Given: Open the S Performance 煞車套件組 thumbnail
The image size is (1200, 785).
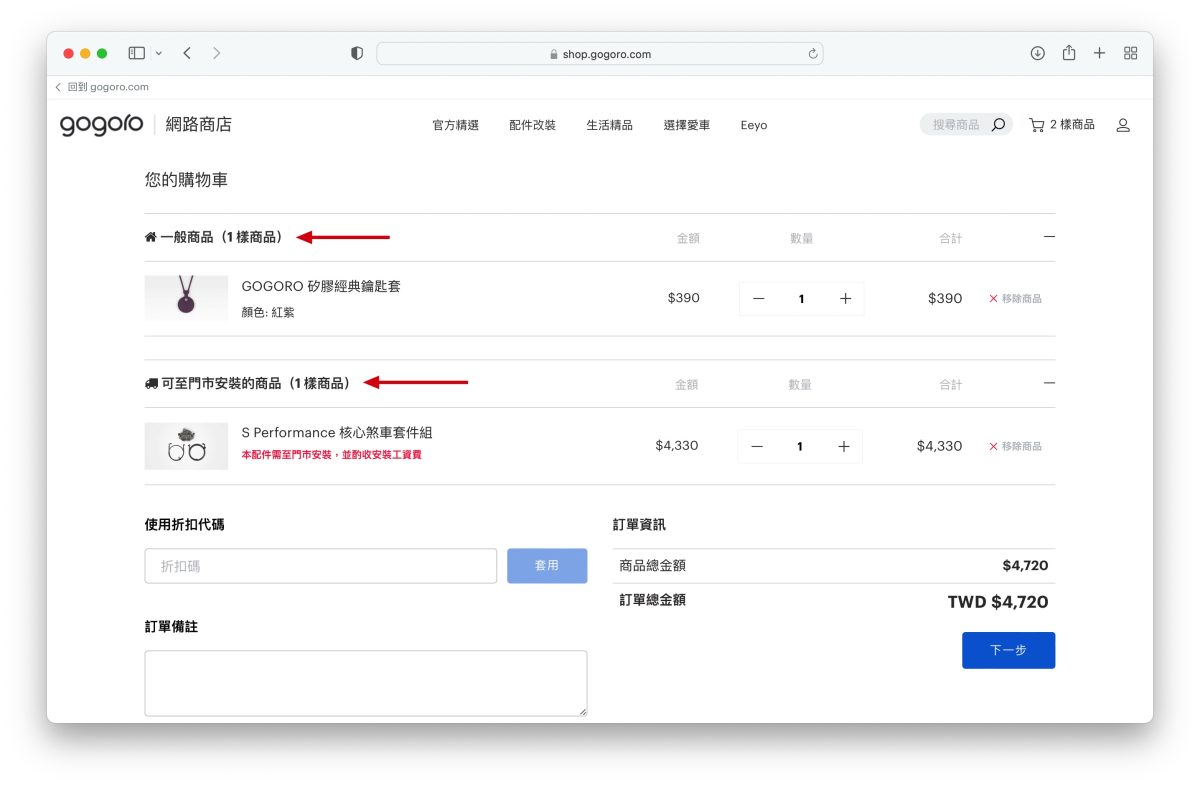Looking at the screenshot, I should (186, 446).
